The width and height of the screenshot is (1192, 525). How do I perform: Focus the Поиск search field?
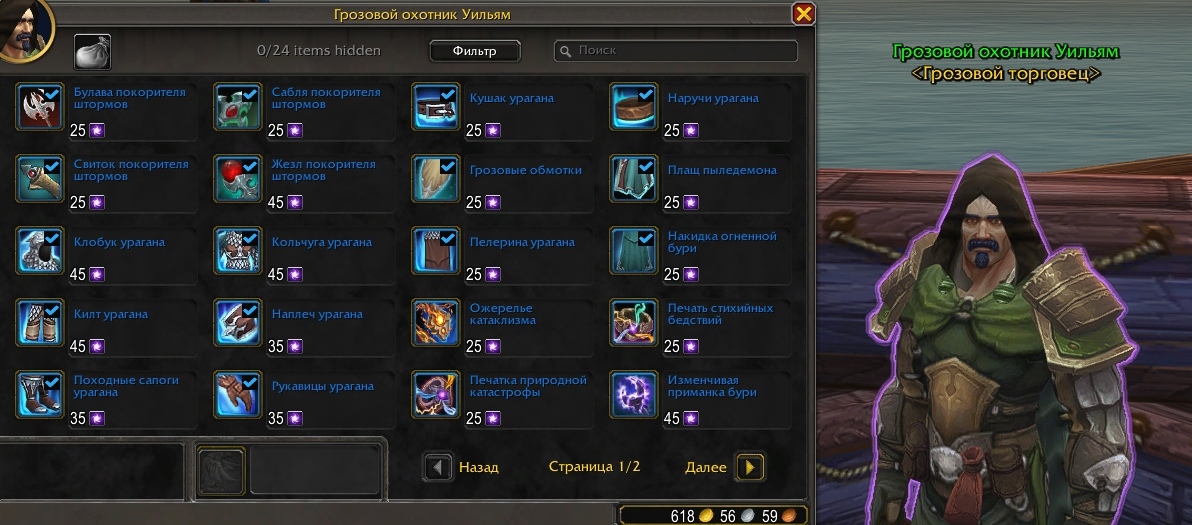tap(676, 51)
